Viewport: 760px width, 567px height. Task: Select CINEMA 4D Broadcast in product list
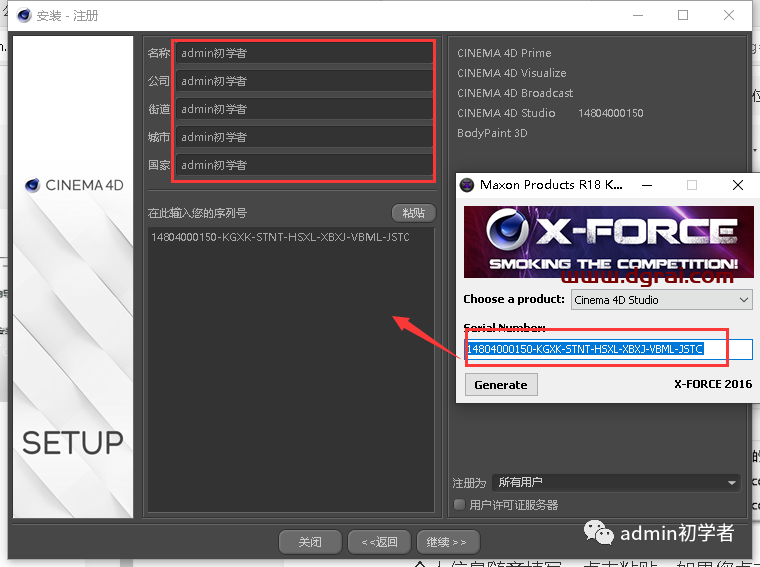pyautogui.click(x=515, y=93)
